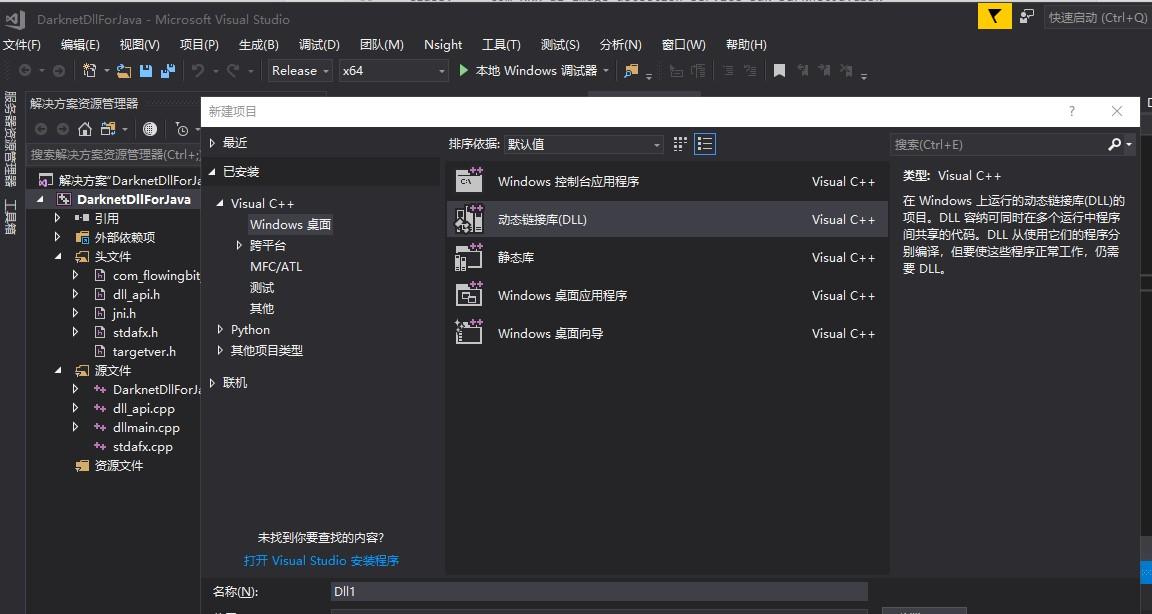The width and height of the screenshot is (1152, 614).
Task: Click the yellow feedback filter icon
Action: (994, 16)
